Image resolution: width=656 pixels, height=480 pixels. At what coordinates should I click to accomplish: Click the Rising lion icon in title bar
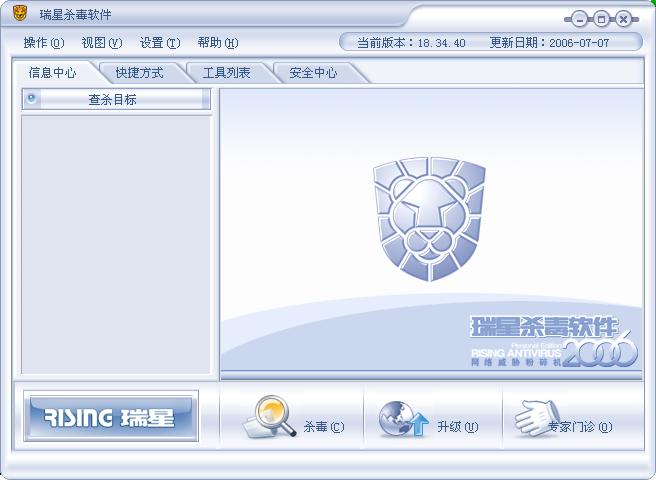click(19, 14)
